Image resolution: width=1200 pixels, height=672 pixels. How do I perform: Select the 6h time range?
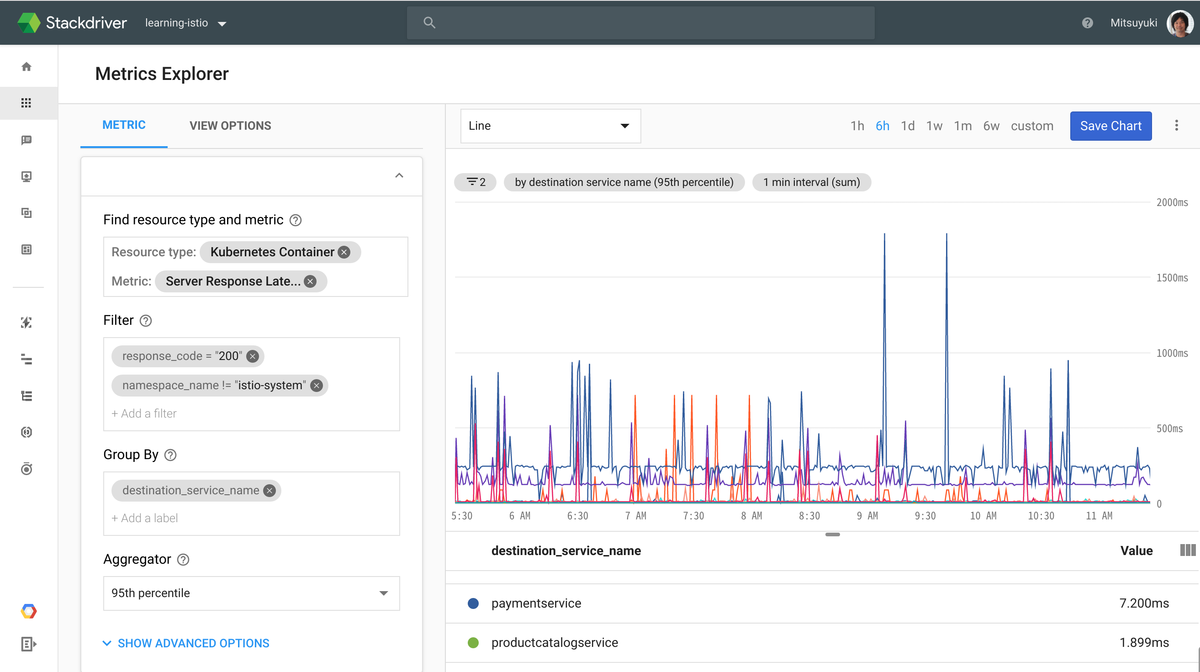coord(882,126)
